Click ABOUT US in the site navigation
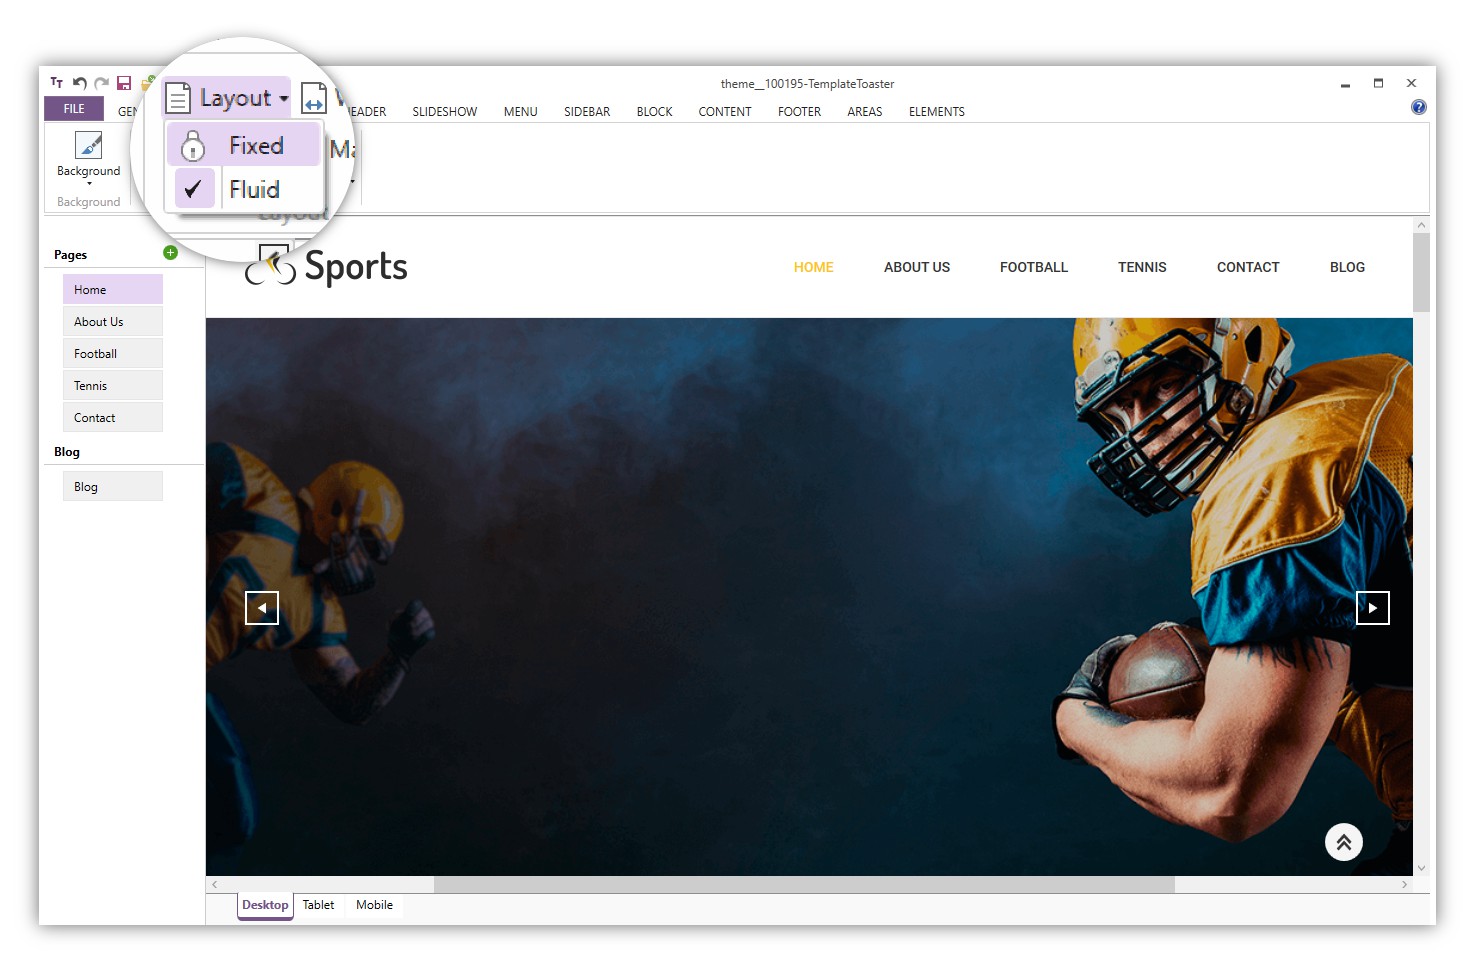The width and height of the screenshot is (1476, 964). point(917,267)
